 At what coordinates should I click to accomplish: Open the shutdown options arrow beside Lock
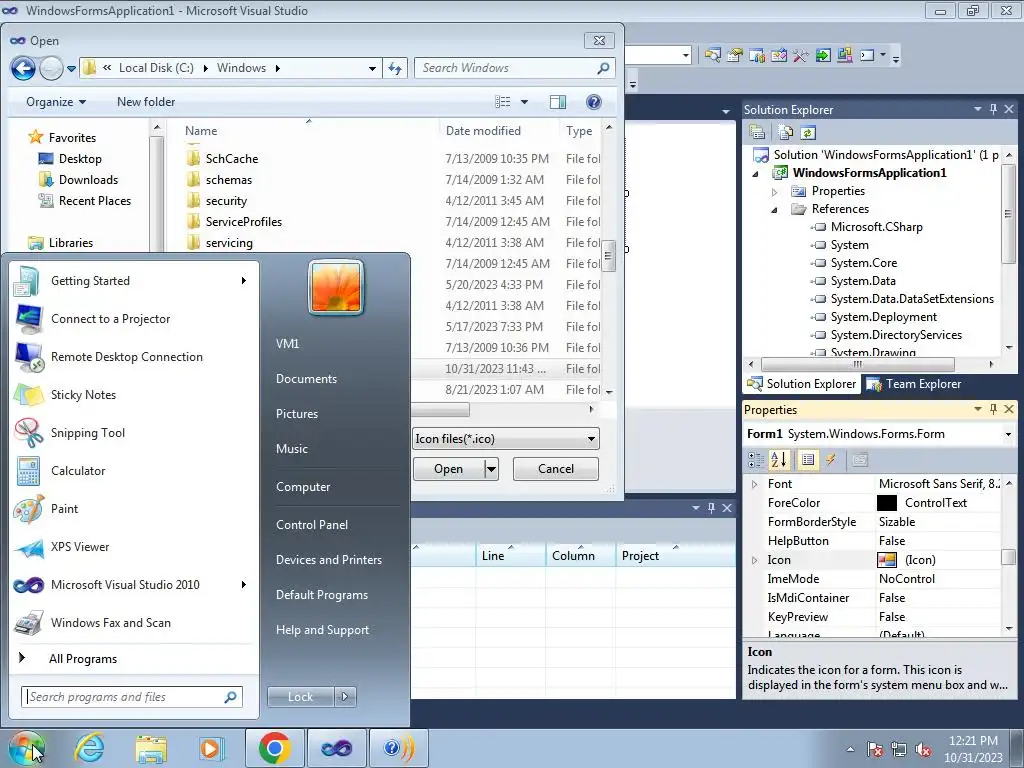(x=345, y=697)
